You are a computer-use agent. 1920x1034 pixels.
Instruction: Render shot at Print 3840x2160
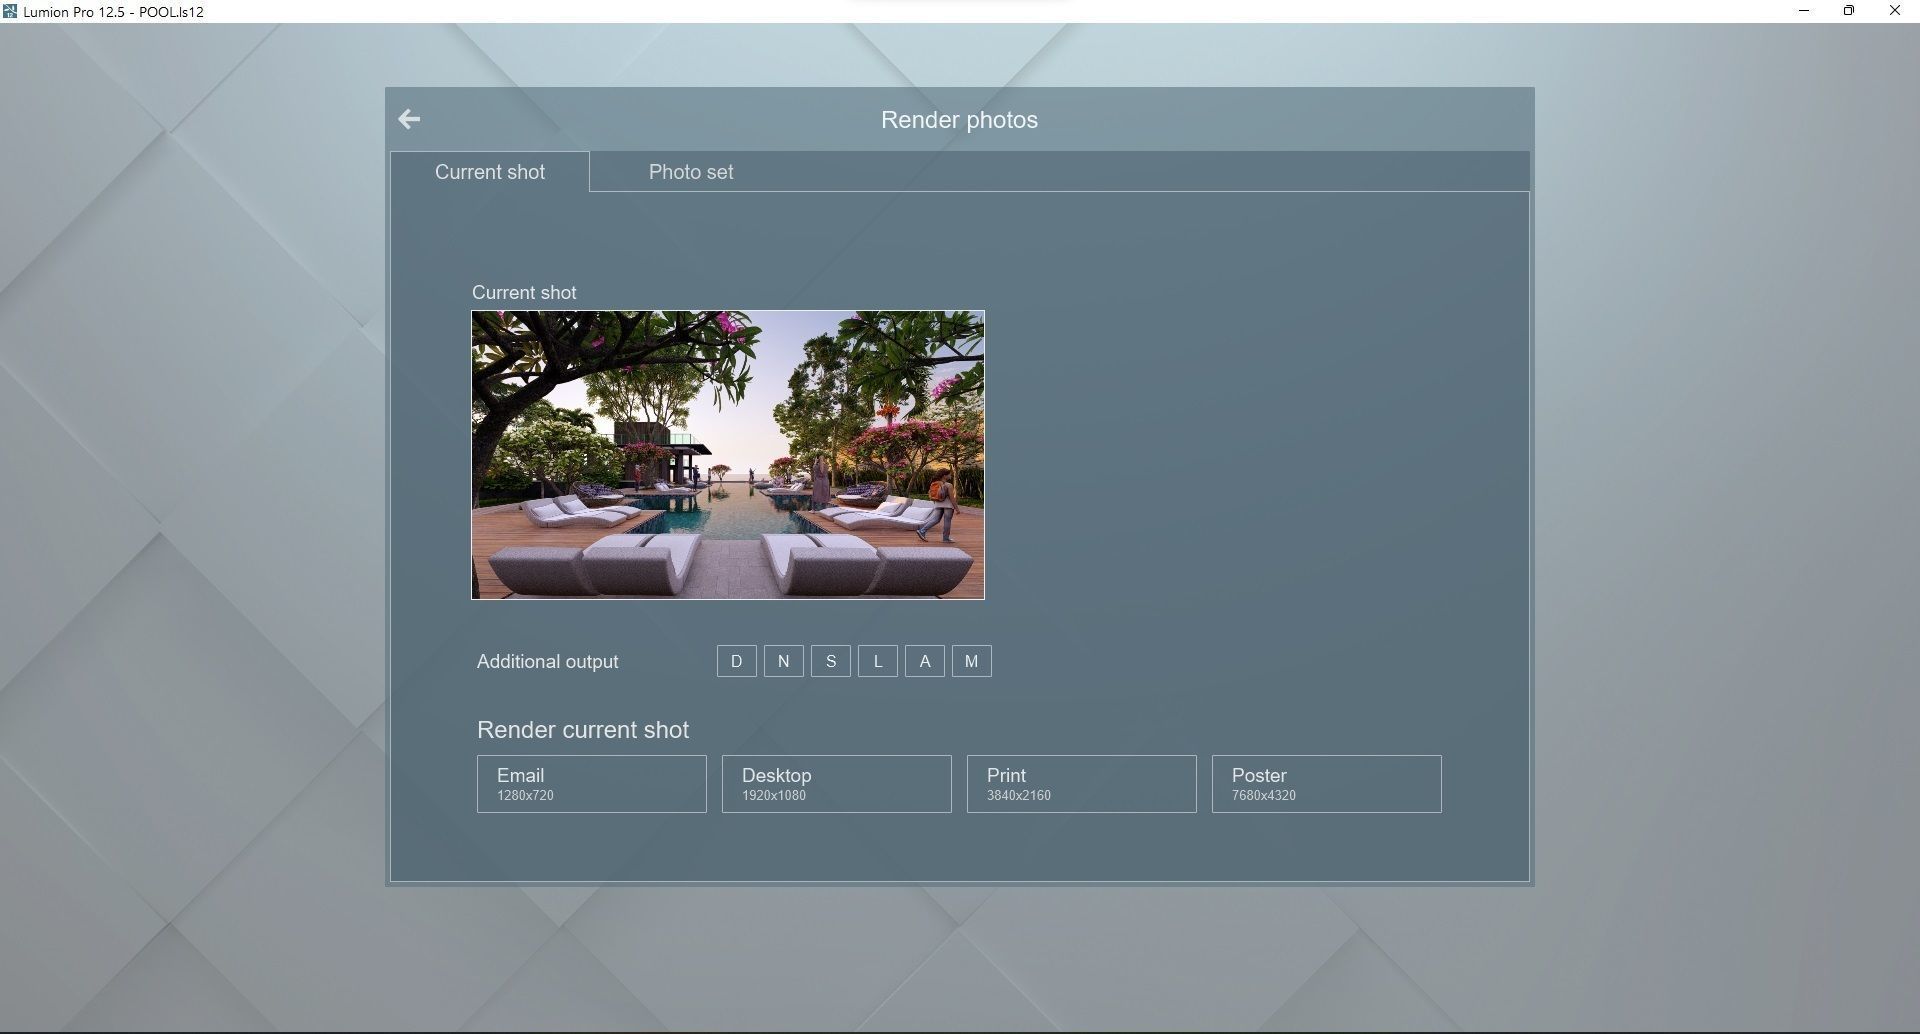(x=1082, y=784)
